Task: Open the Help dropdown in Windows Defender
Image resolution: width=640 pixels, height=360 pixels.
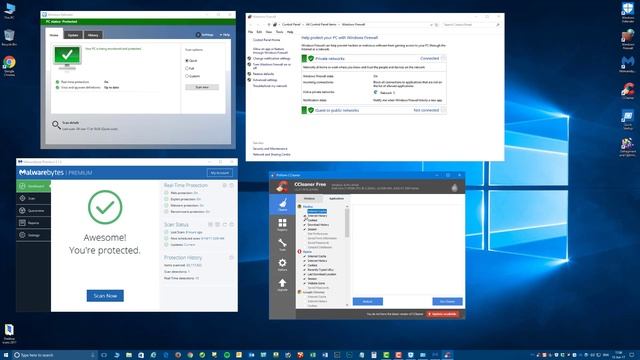Action: (x=224, y=35)
